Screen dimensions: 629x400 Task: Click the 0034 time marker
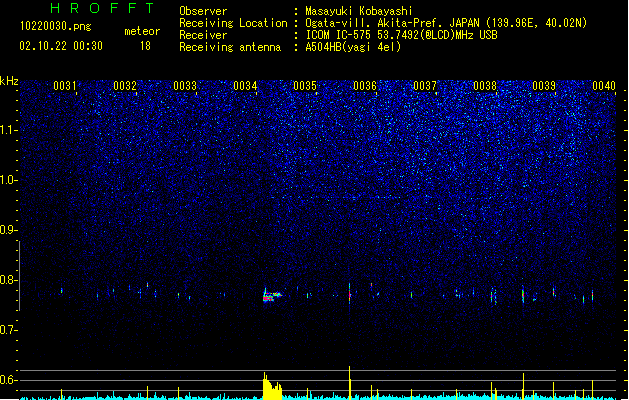[245, 86]
